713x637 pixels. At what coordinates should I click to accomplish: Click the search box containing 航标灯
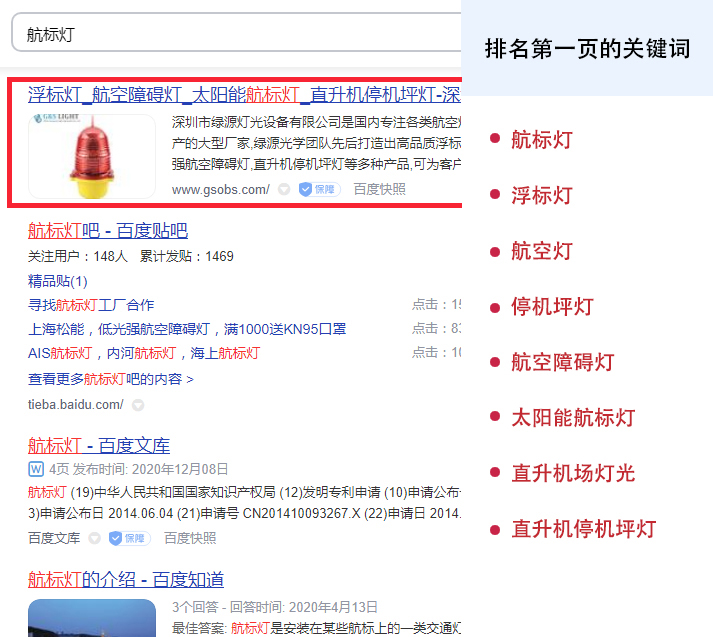tap(236, 33)
